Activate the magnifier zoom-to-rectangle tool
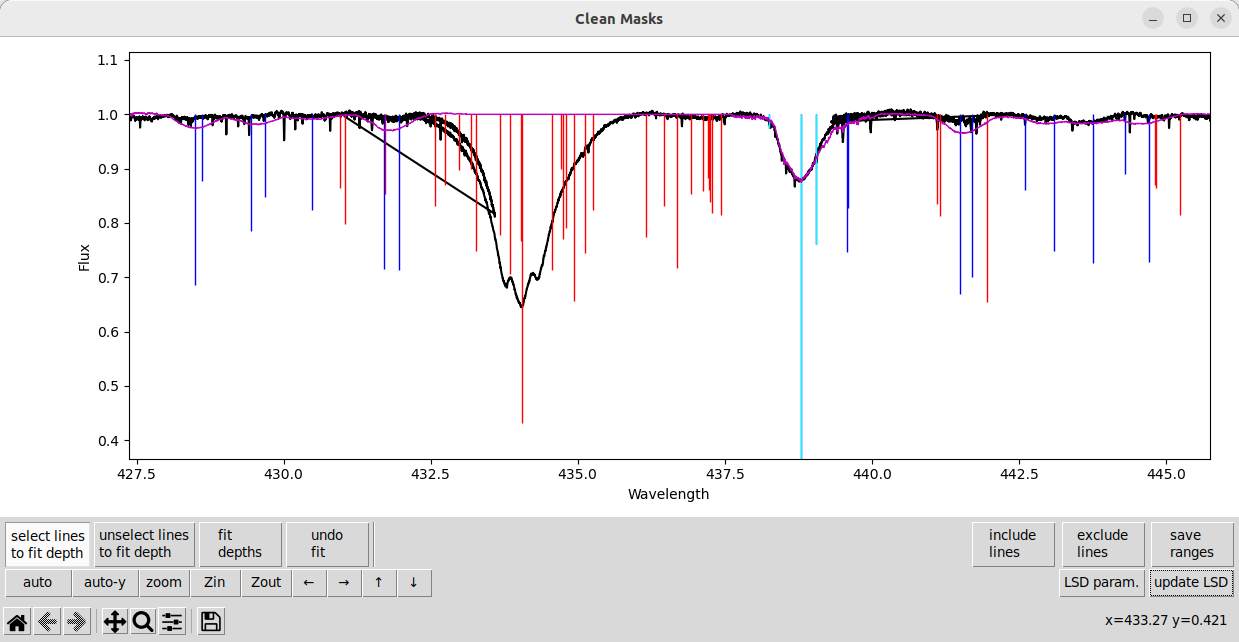This screenshot has width=1239, height=642. pos(143,622)
